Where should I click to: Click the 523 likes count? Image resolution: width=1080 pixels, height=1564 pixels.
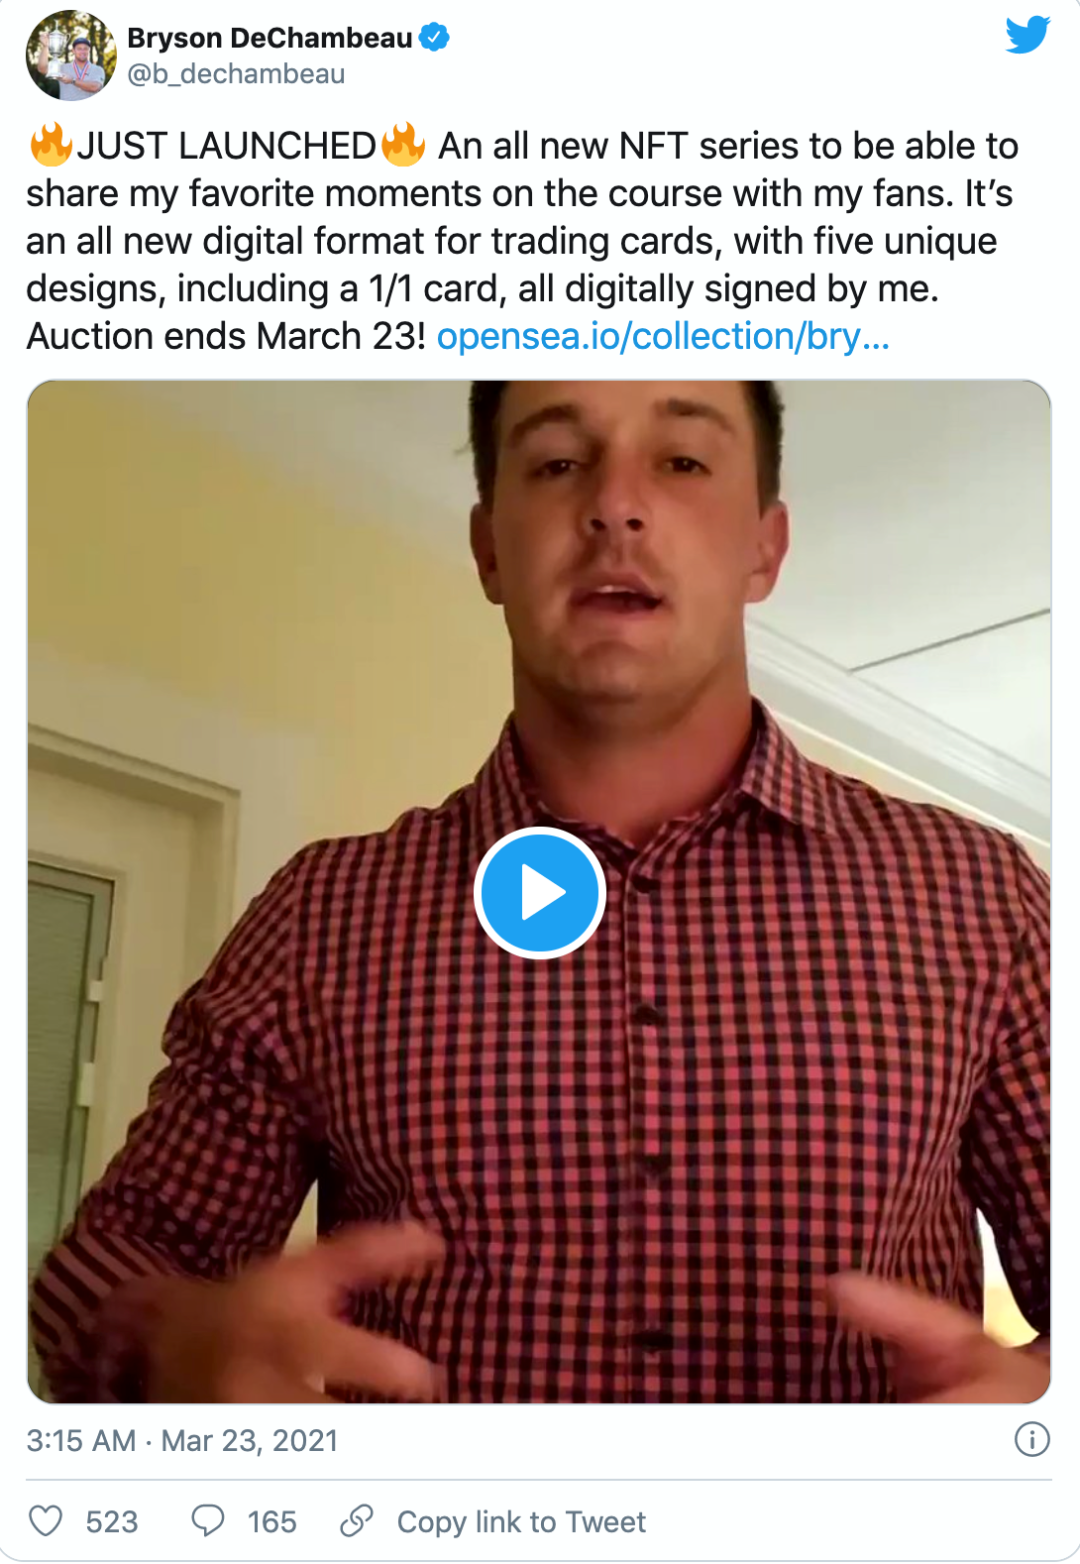(111, 1522)
